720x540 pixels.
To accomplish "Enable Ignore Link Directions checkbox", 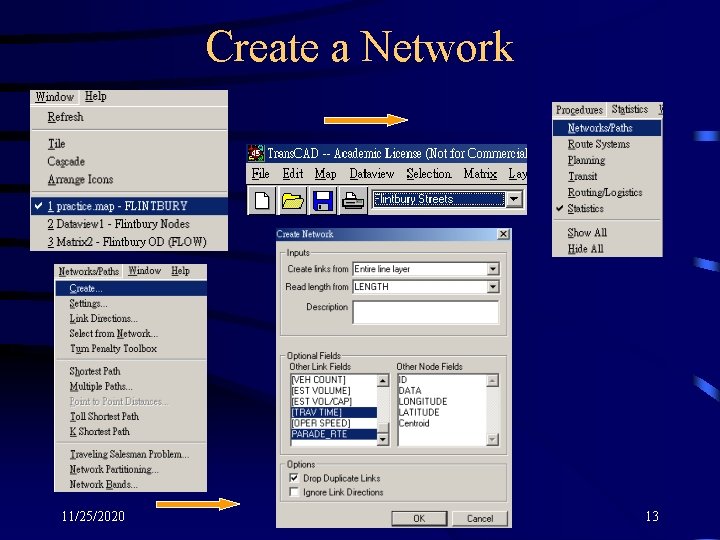I will tap(294, 492).
